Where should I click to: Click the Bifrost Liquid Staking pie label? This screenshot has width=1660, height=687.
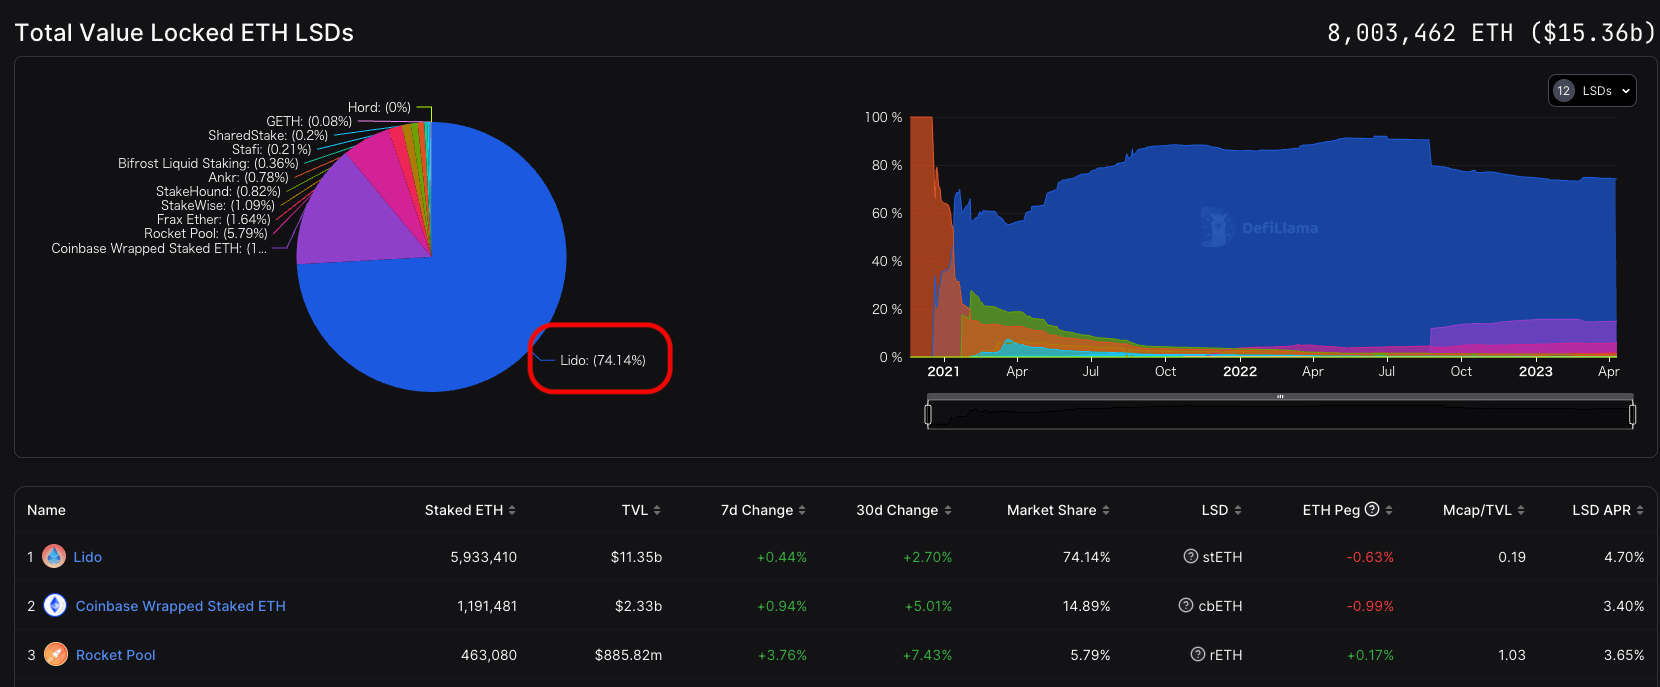[x=208, y=163]
